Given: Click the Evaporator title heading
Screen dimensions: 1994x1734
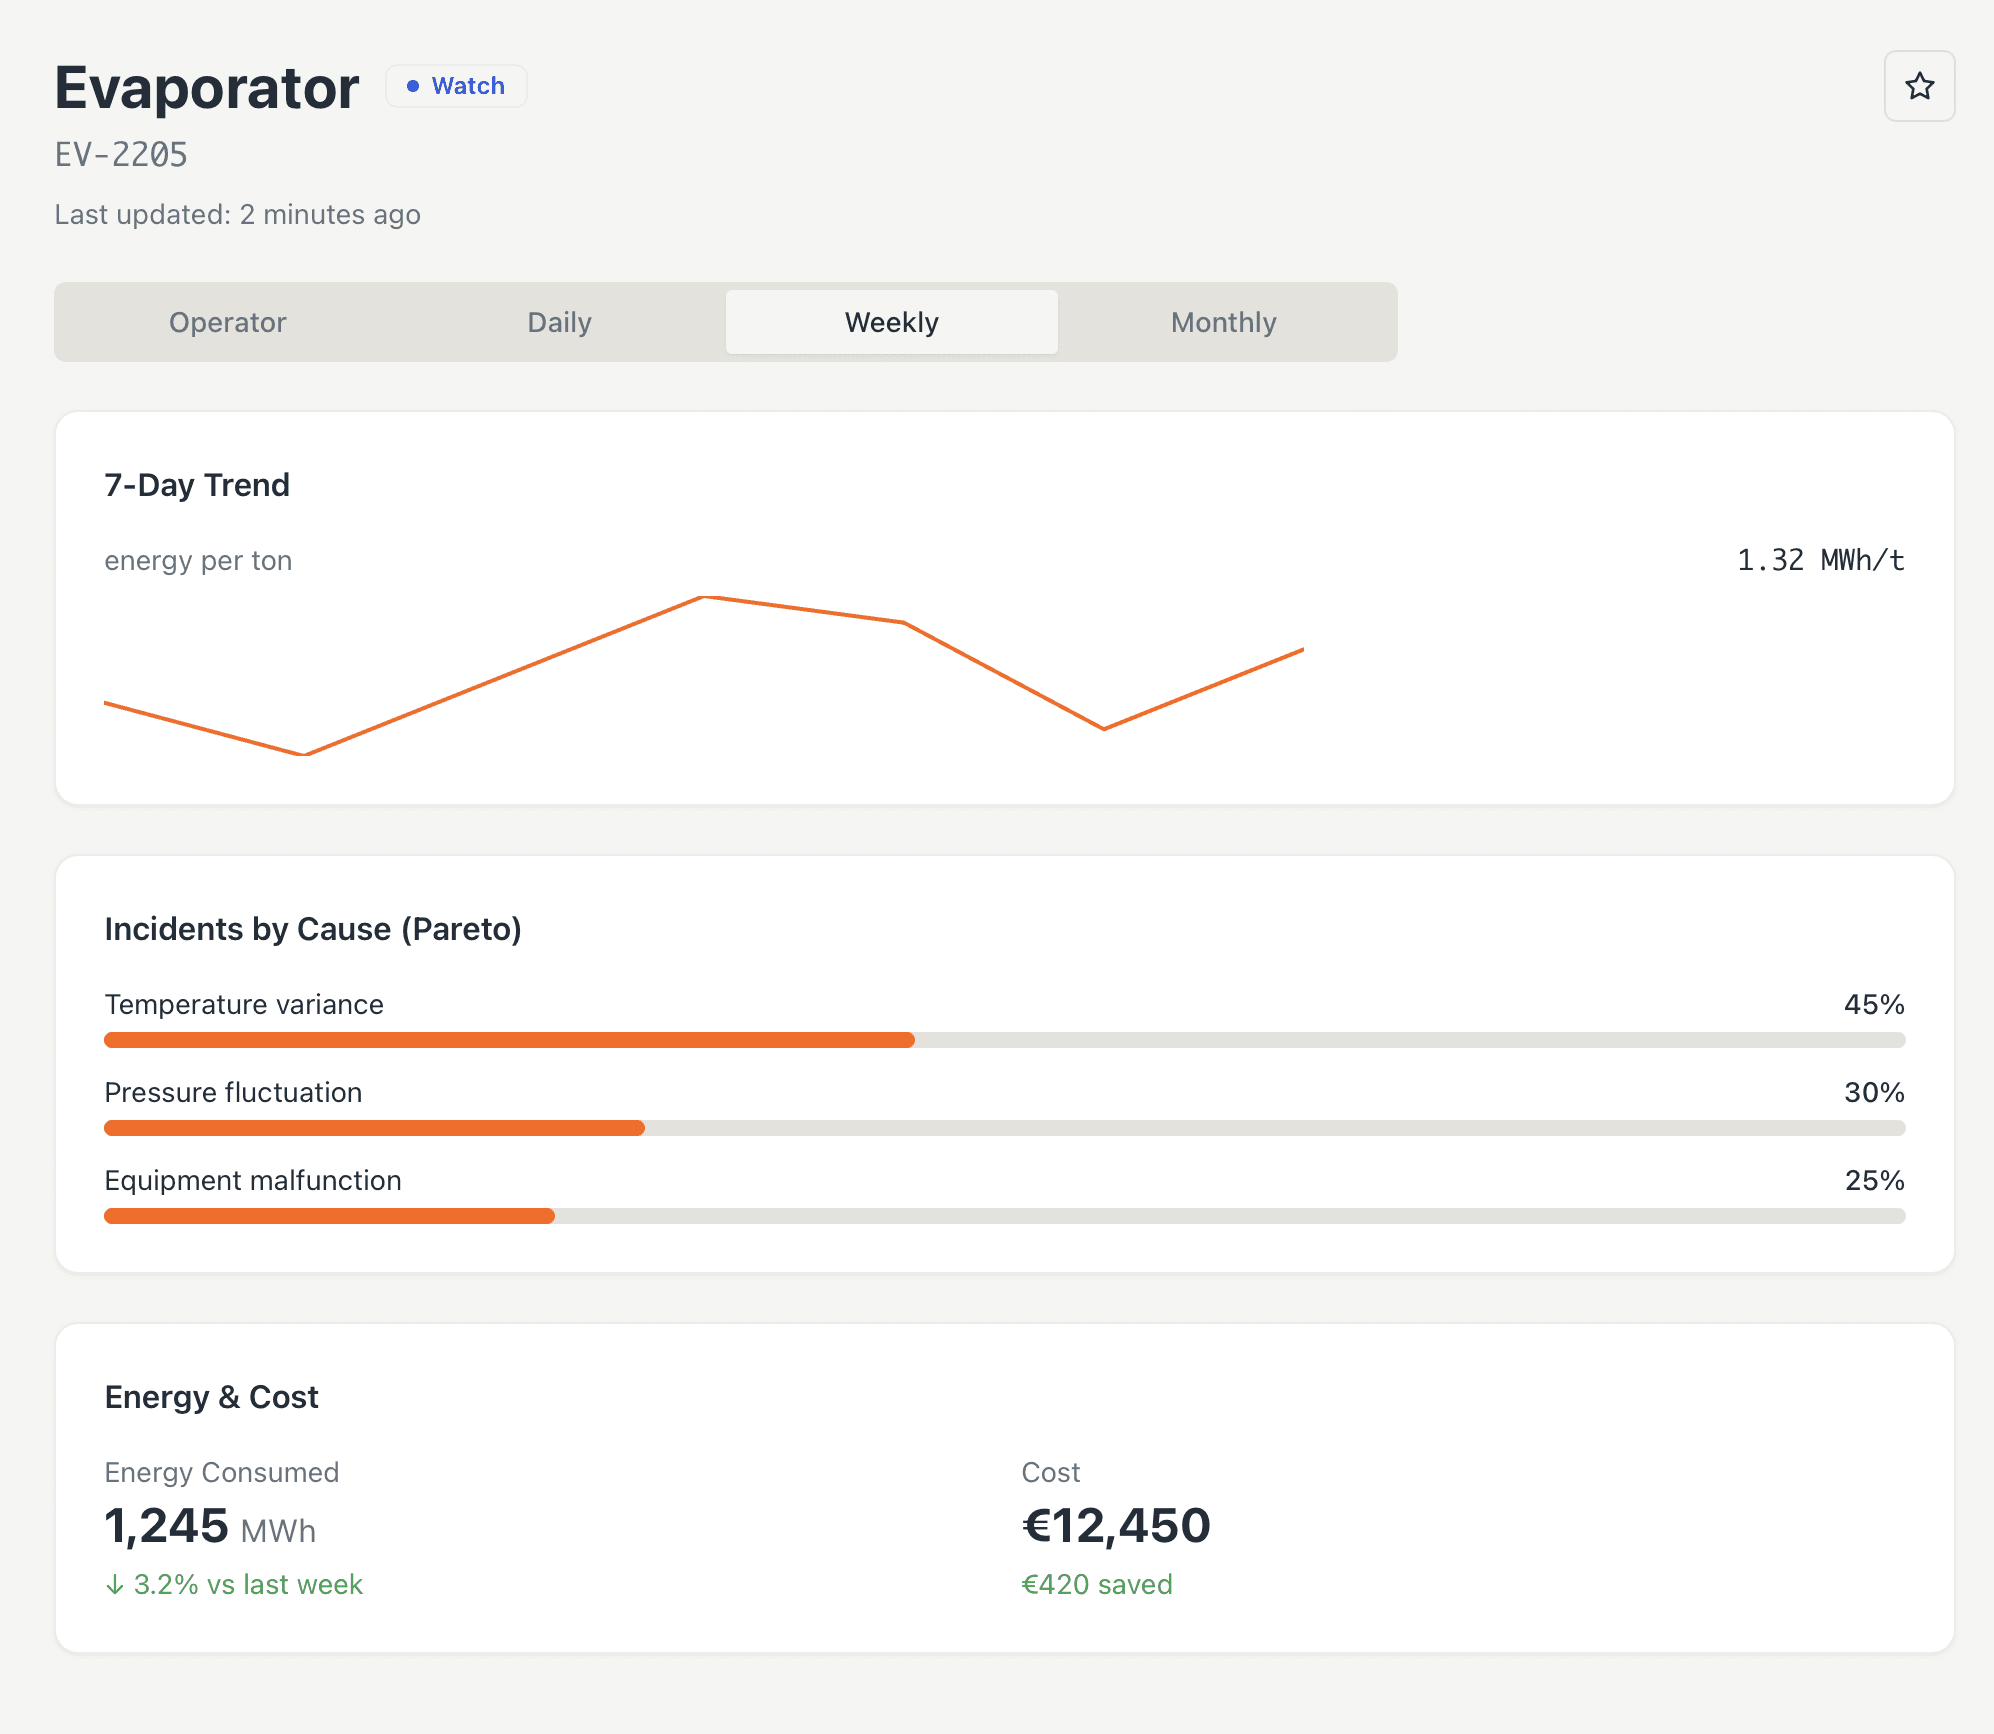Looking at the screenshot, I should pos(207,88).
